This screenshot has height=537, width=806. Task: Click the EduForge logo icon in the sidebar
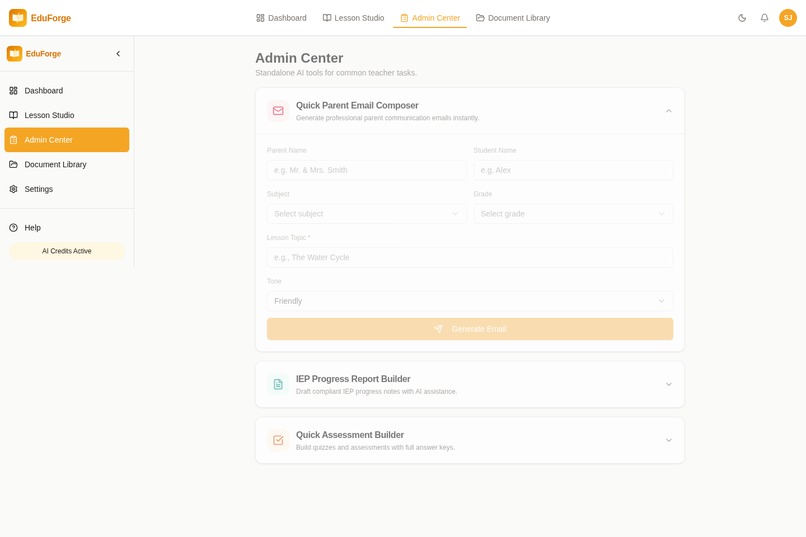14,53
